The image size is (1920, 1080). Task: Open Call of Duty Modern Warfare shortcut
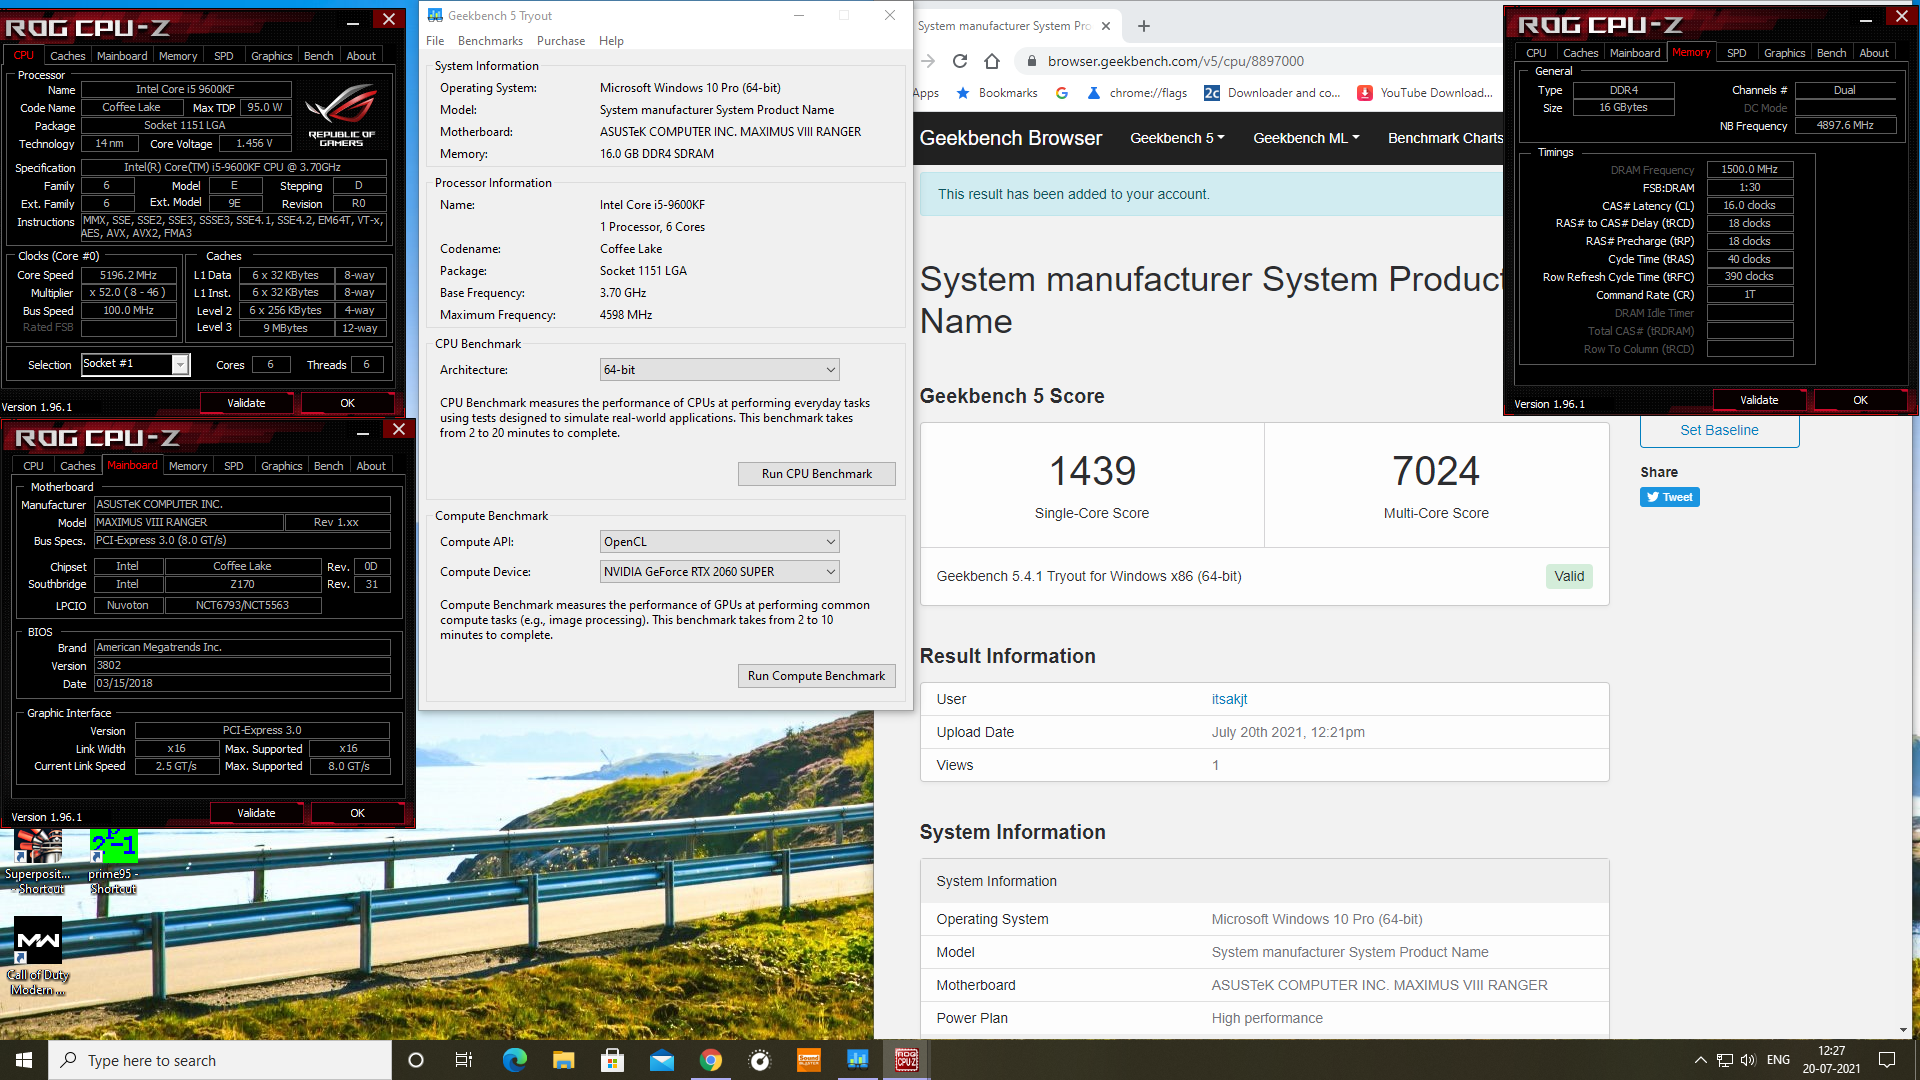[x=38, y=957]
